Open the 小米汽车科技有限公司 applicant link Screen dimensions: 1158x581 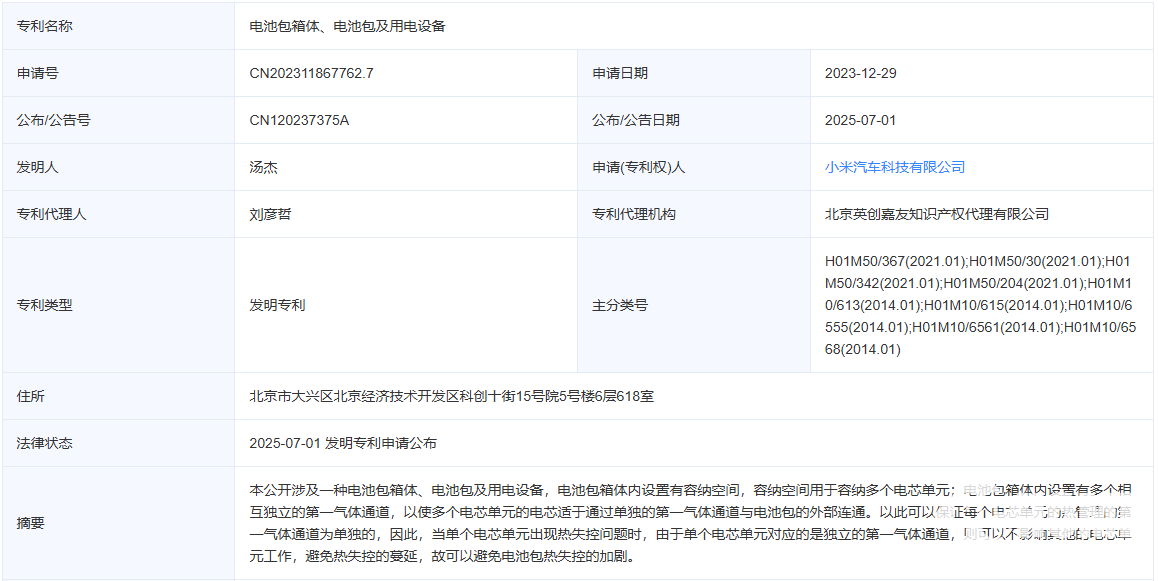pos(894,167)
